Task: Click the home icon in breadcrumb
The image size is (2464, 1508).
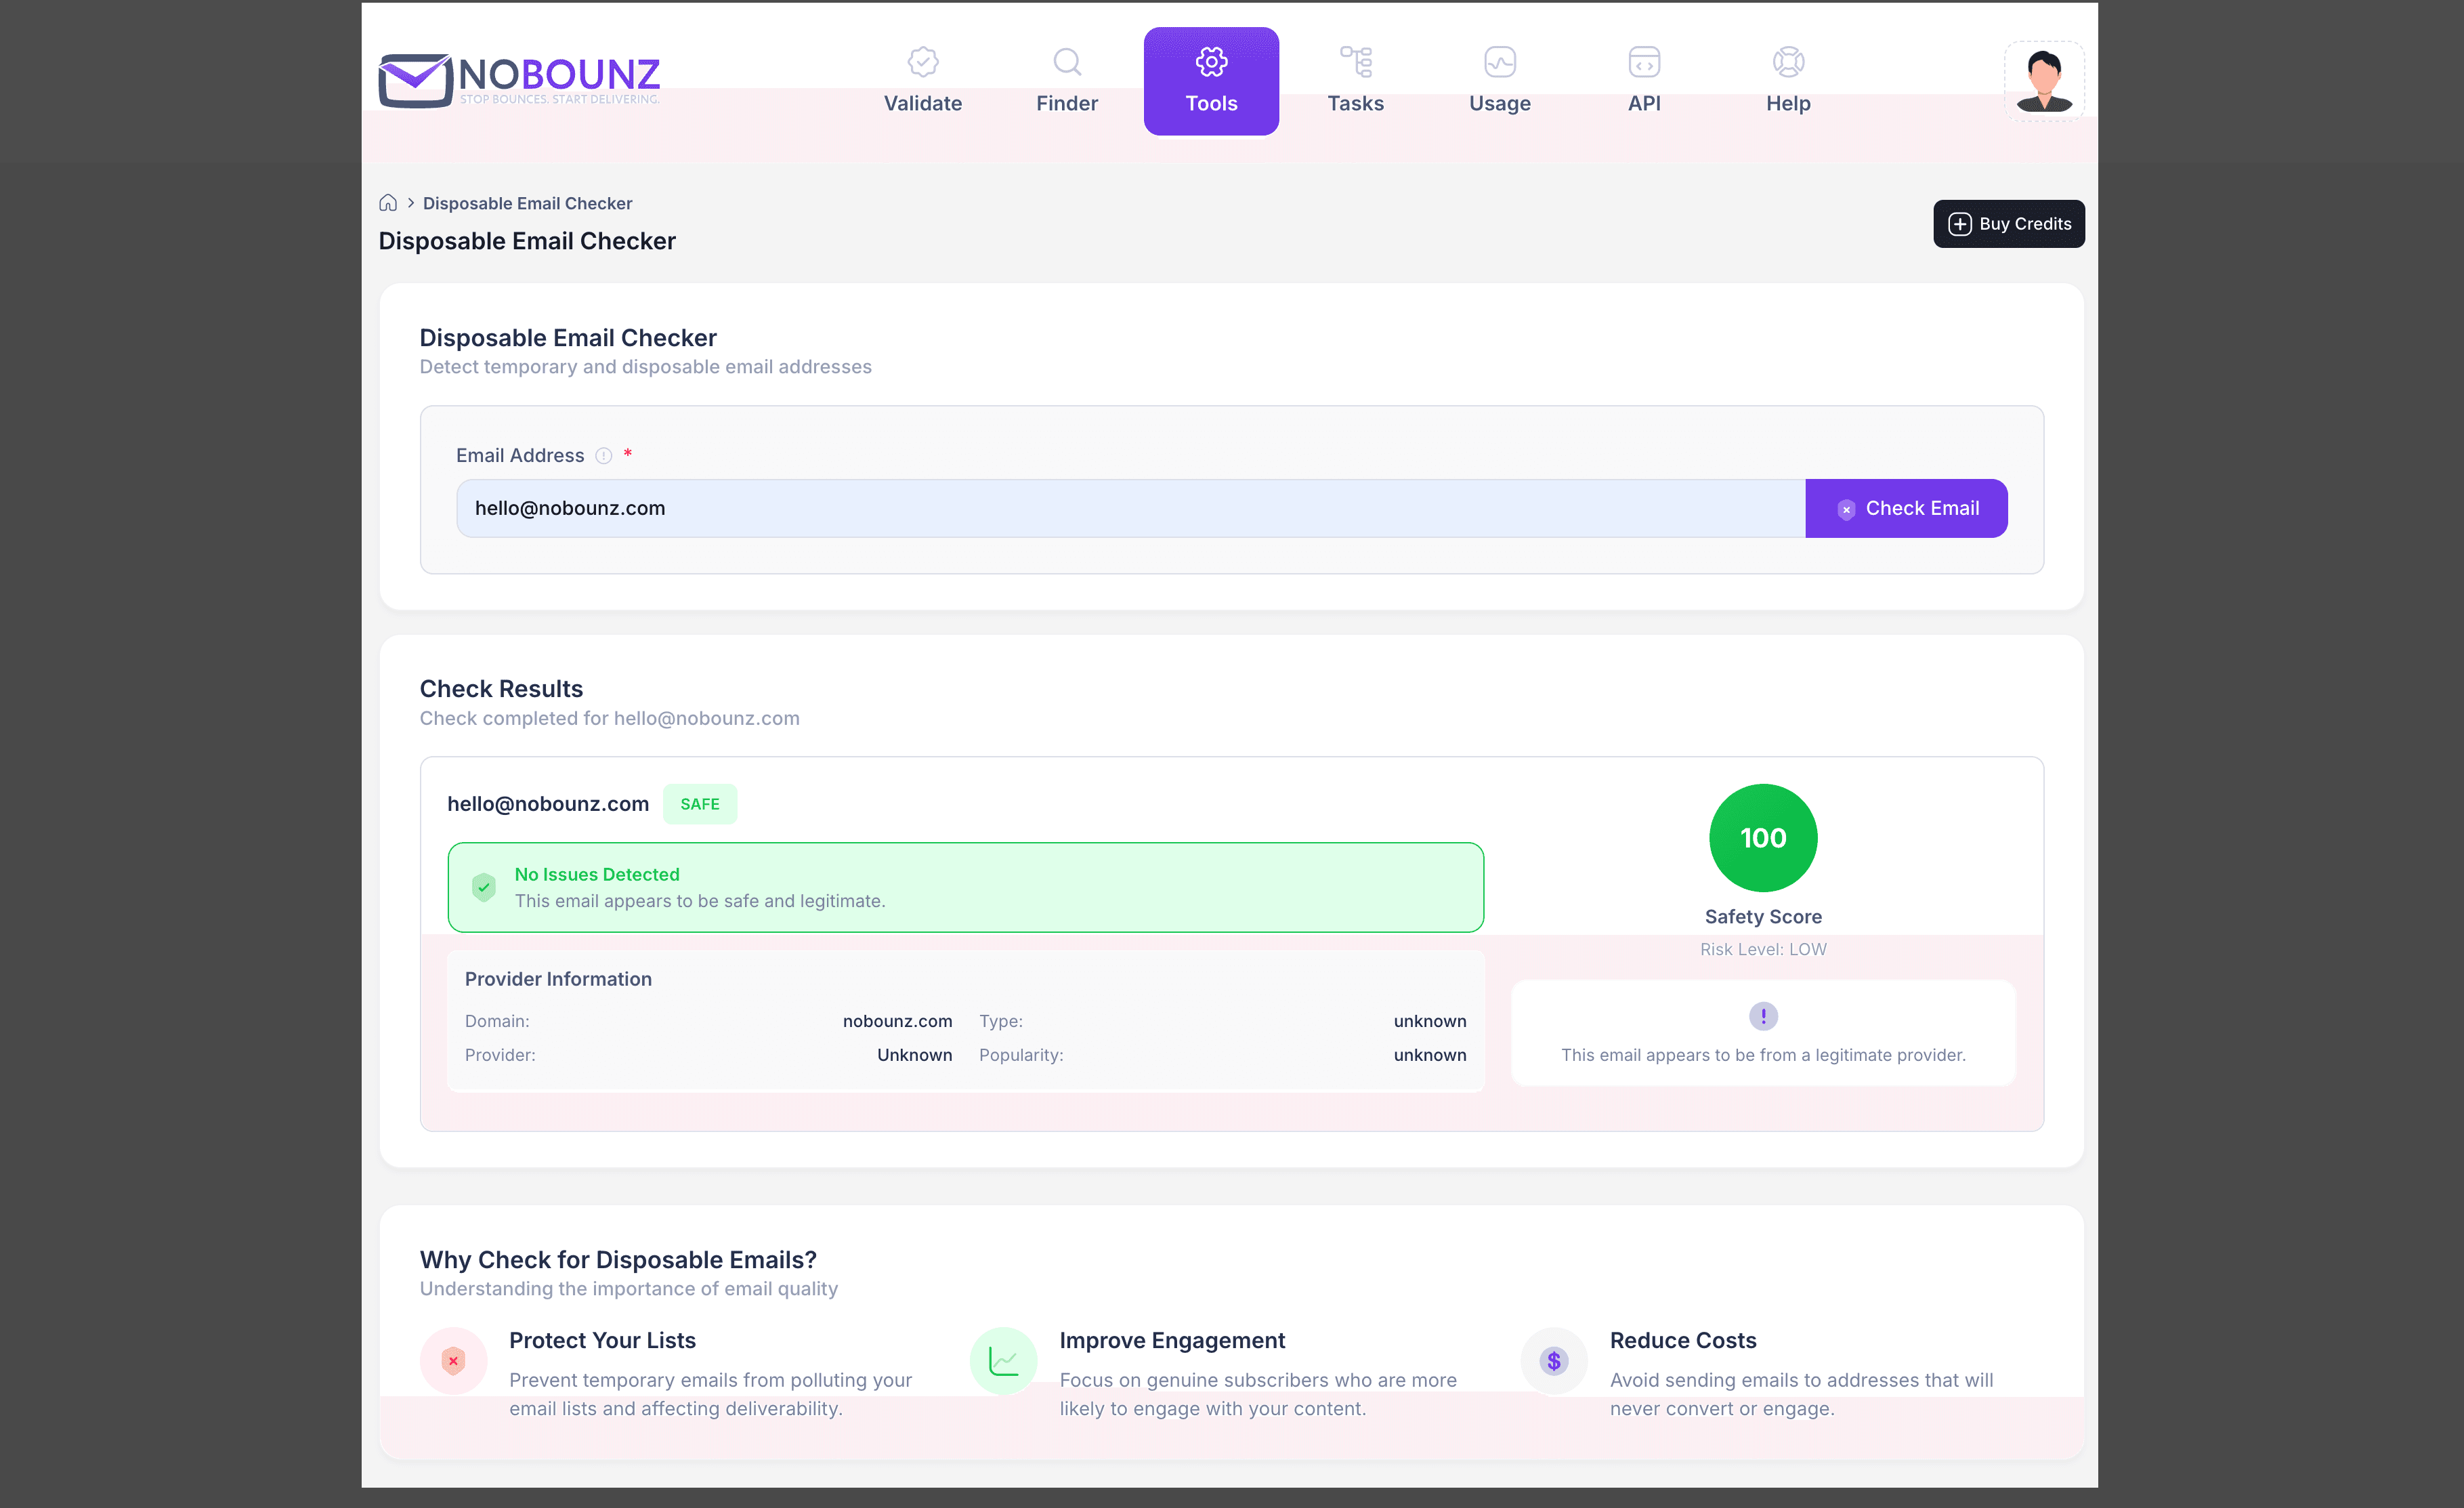Action: click(388, 202)
